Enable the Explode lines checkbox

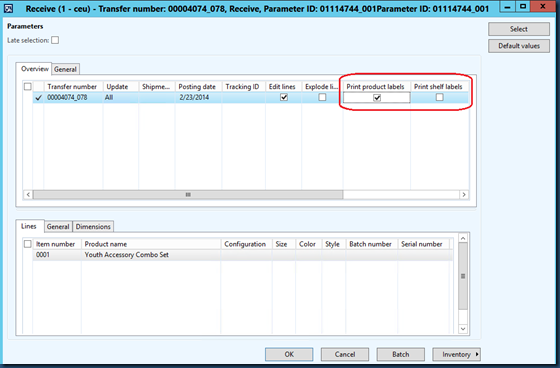(x=322, y=97)
